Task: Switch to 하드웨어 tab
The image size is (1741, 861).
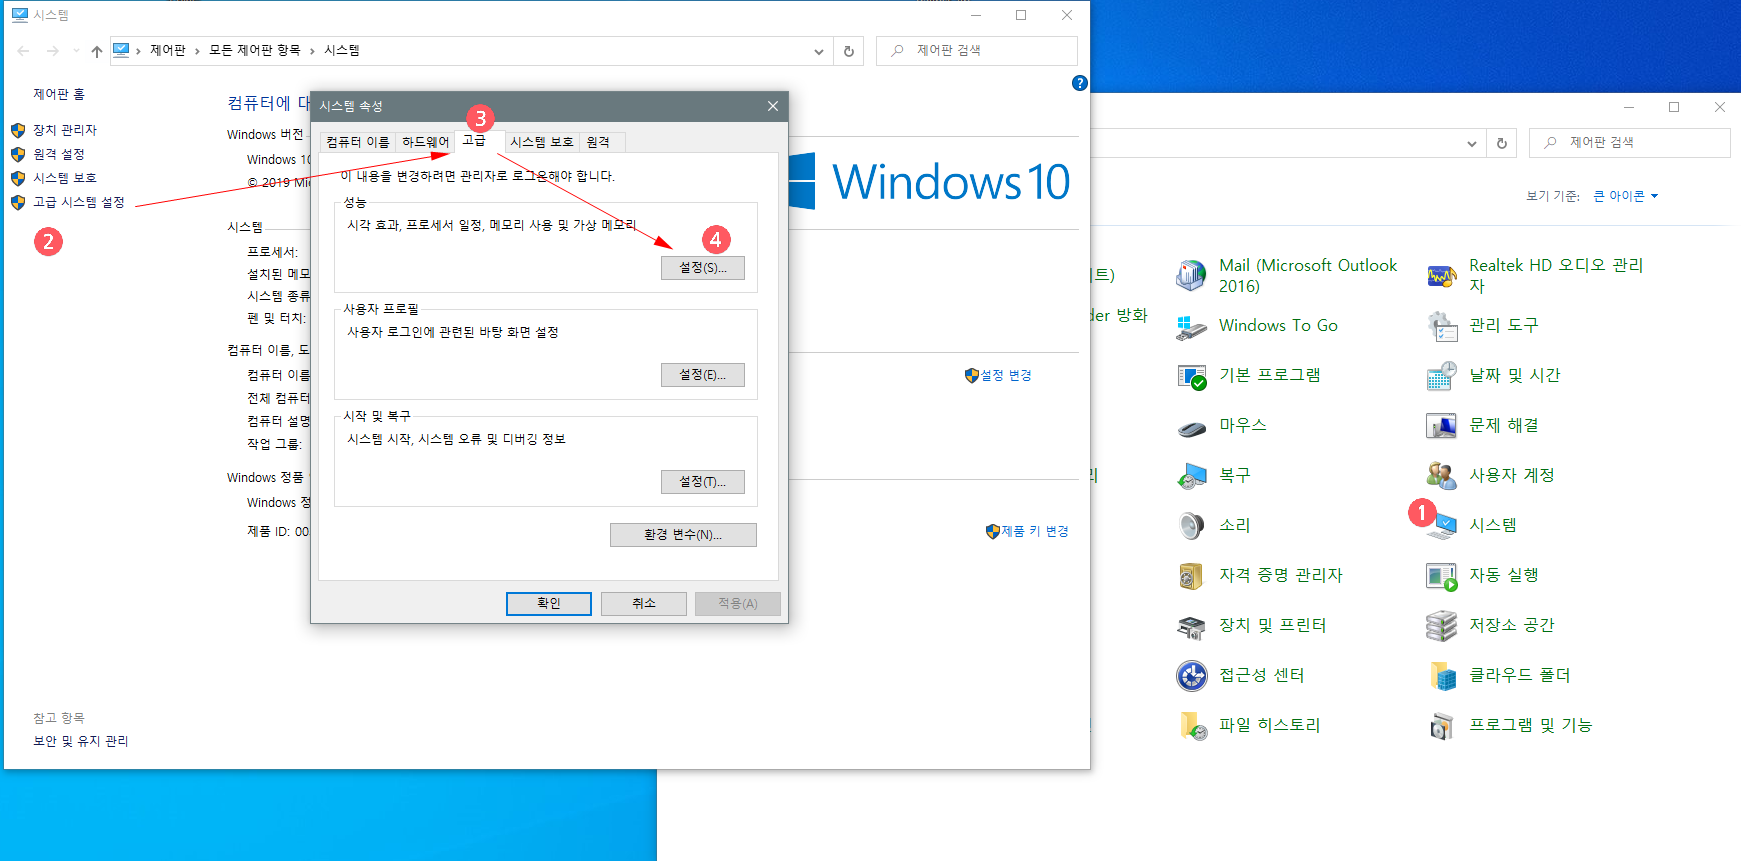Action: (426, 142)
